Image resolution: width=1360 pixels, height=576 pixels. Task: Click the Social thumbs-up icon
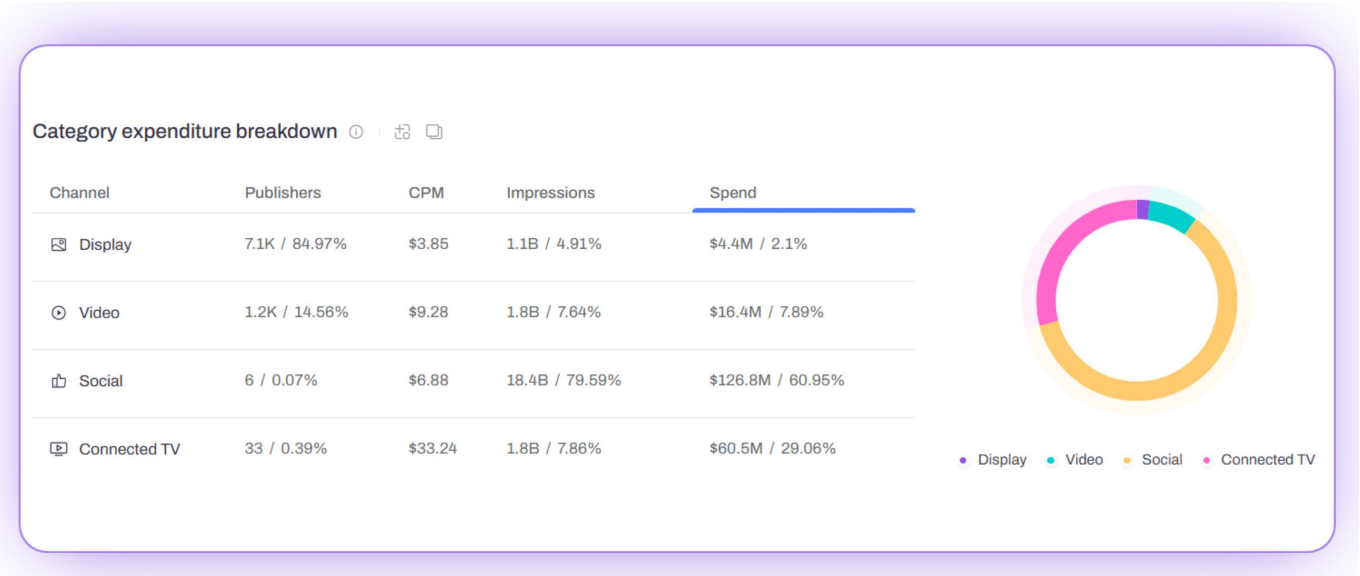coord(59,381)
